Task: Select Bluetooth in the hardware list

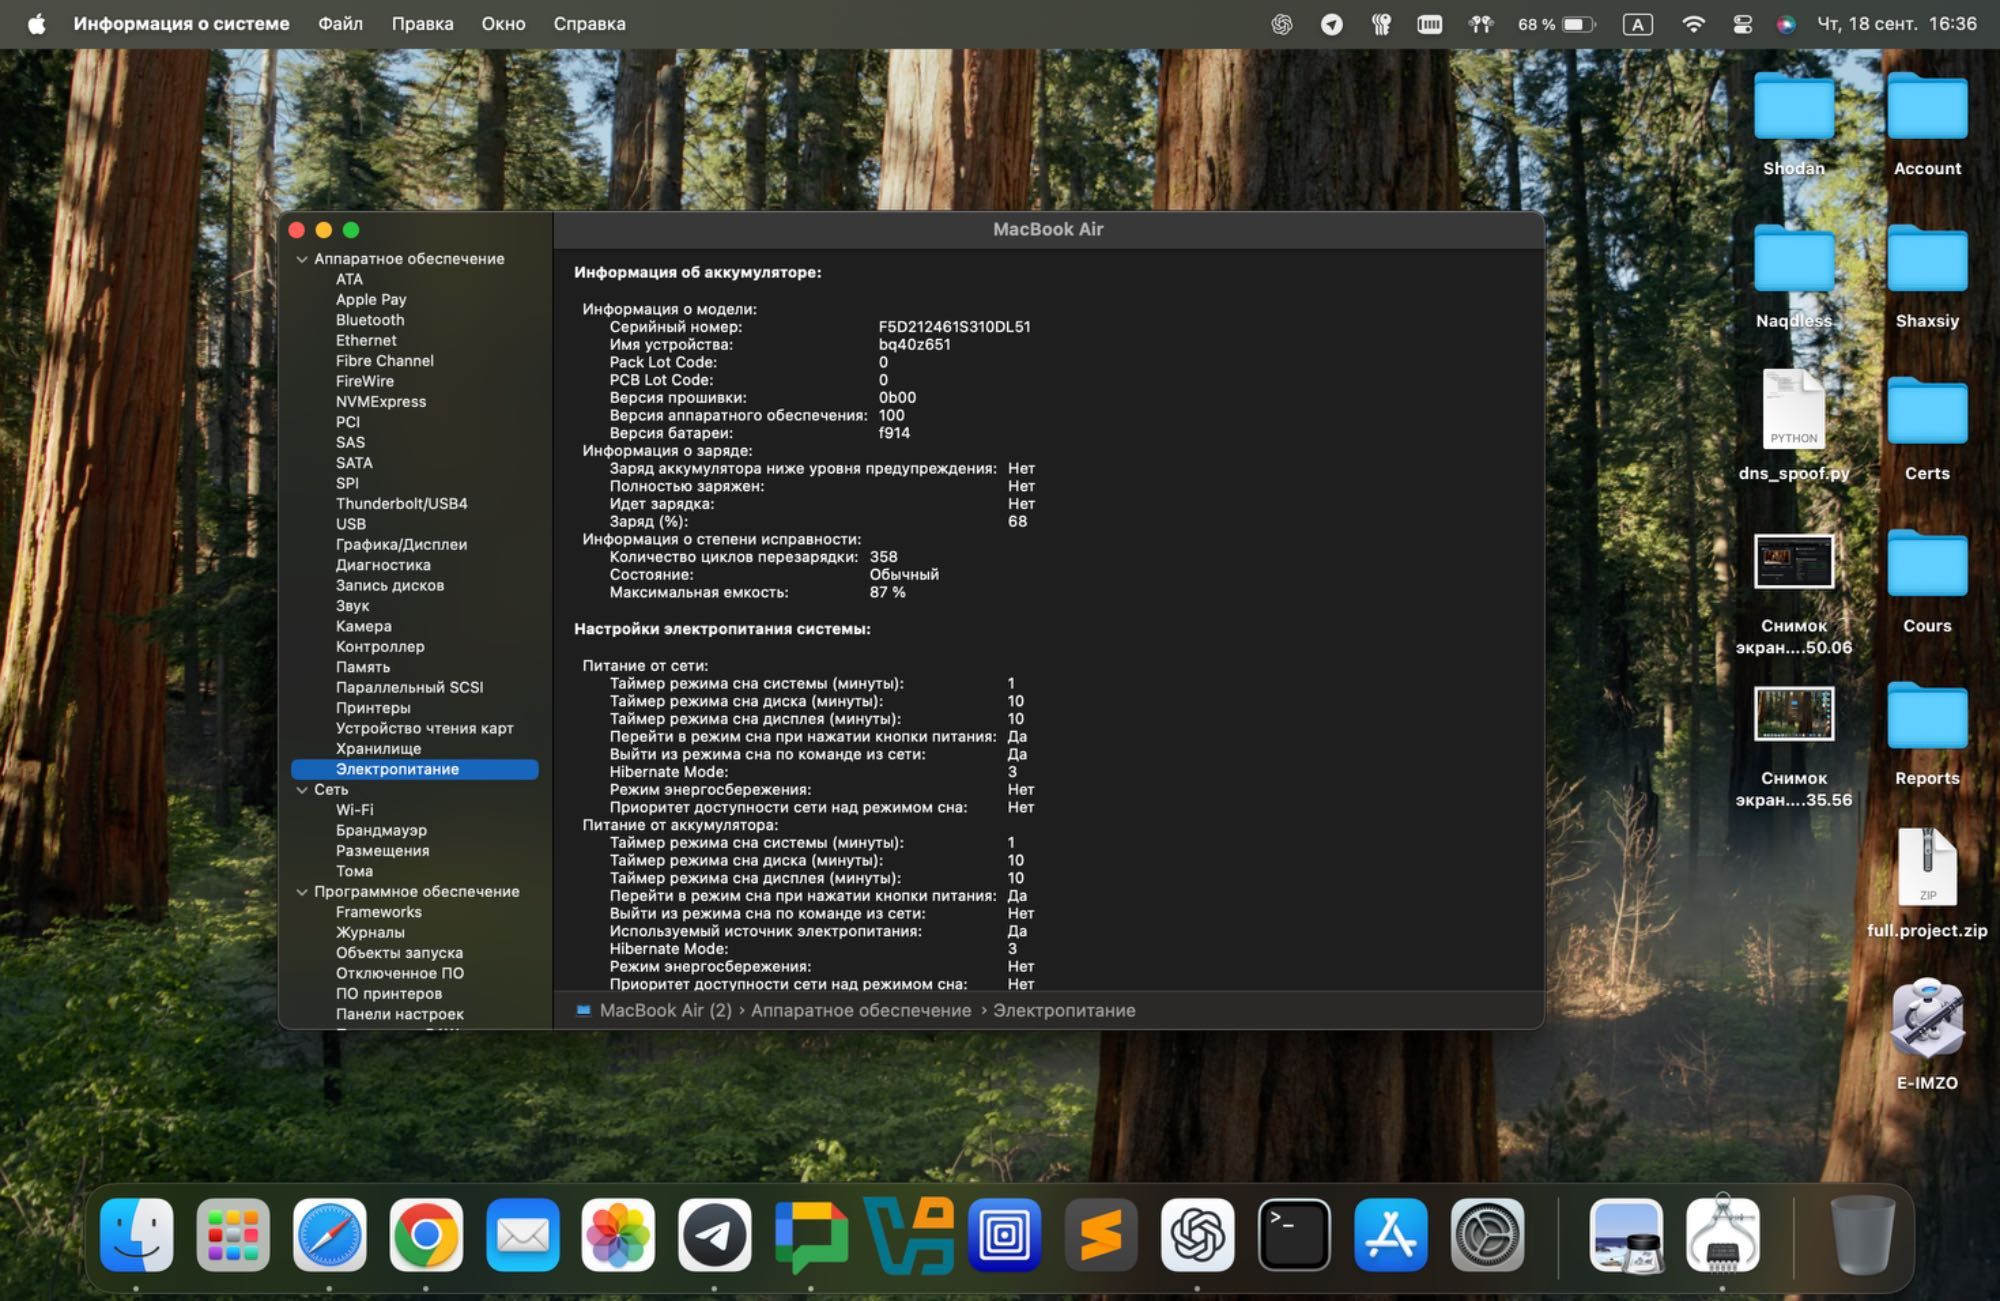Action: (x=370, y=320)
